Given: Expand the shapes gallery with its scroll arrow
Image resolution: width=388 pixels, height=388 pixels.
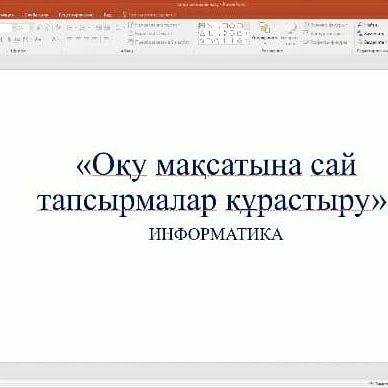Looking at the screenshot, I should 247,33.
